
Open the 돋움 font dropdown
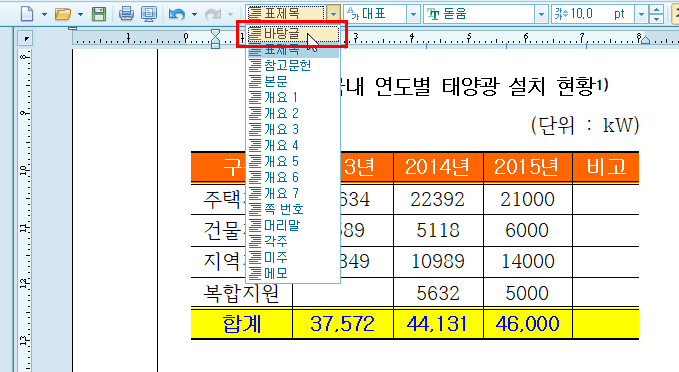pyautogui.click(x=541, y=14)
